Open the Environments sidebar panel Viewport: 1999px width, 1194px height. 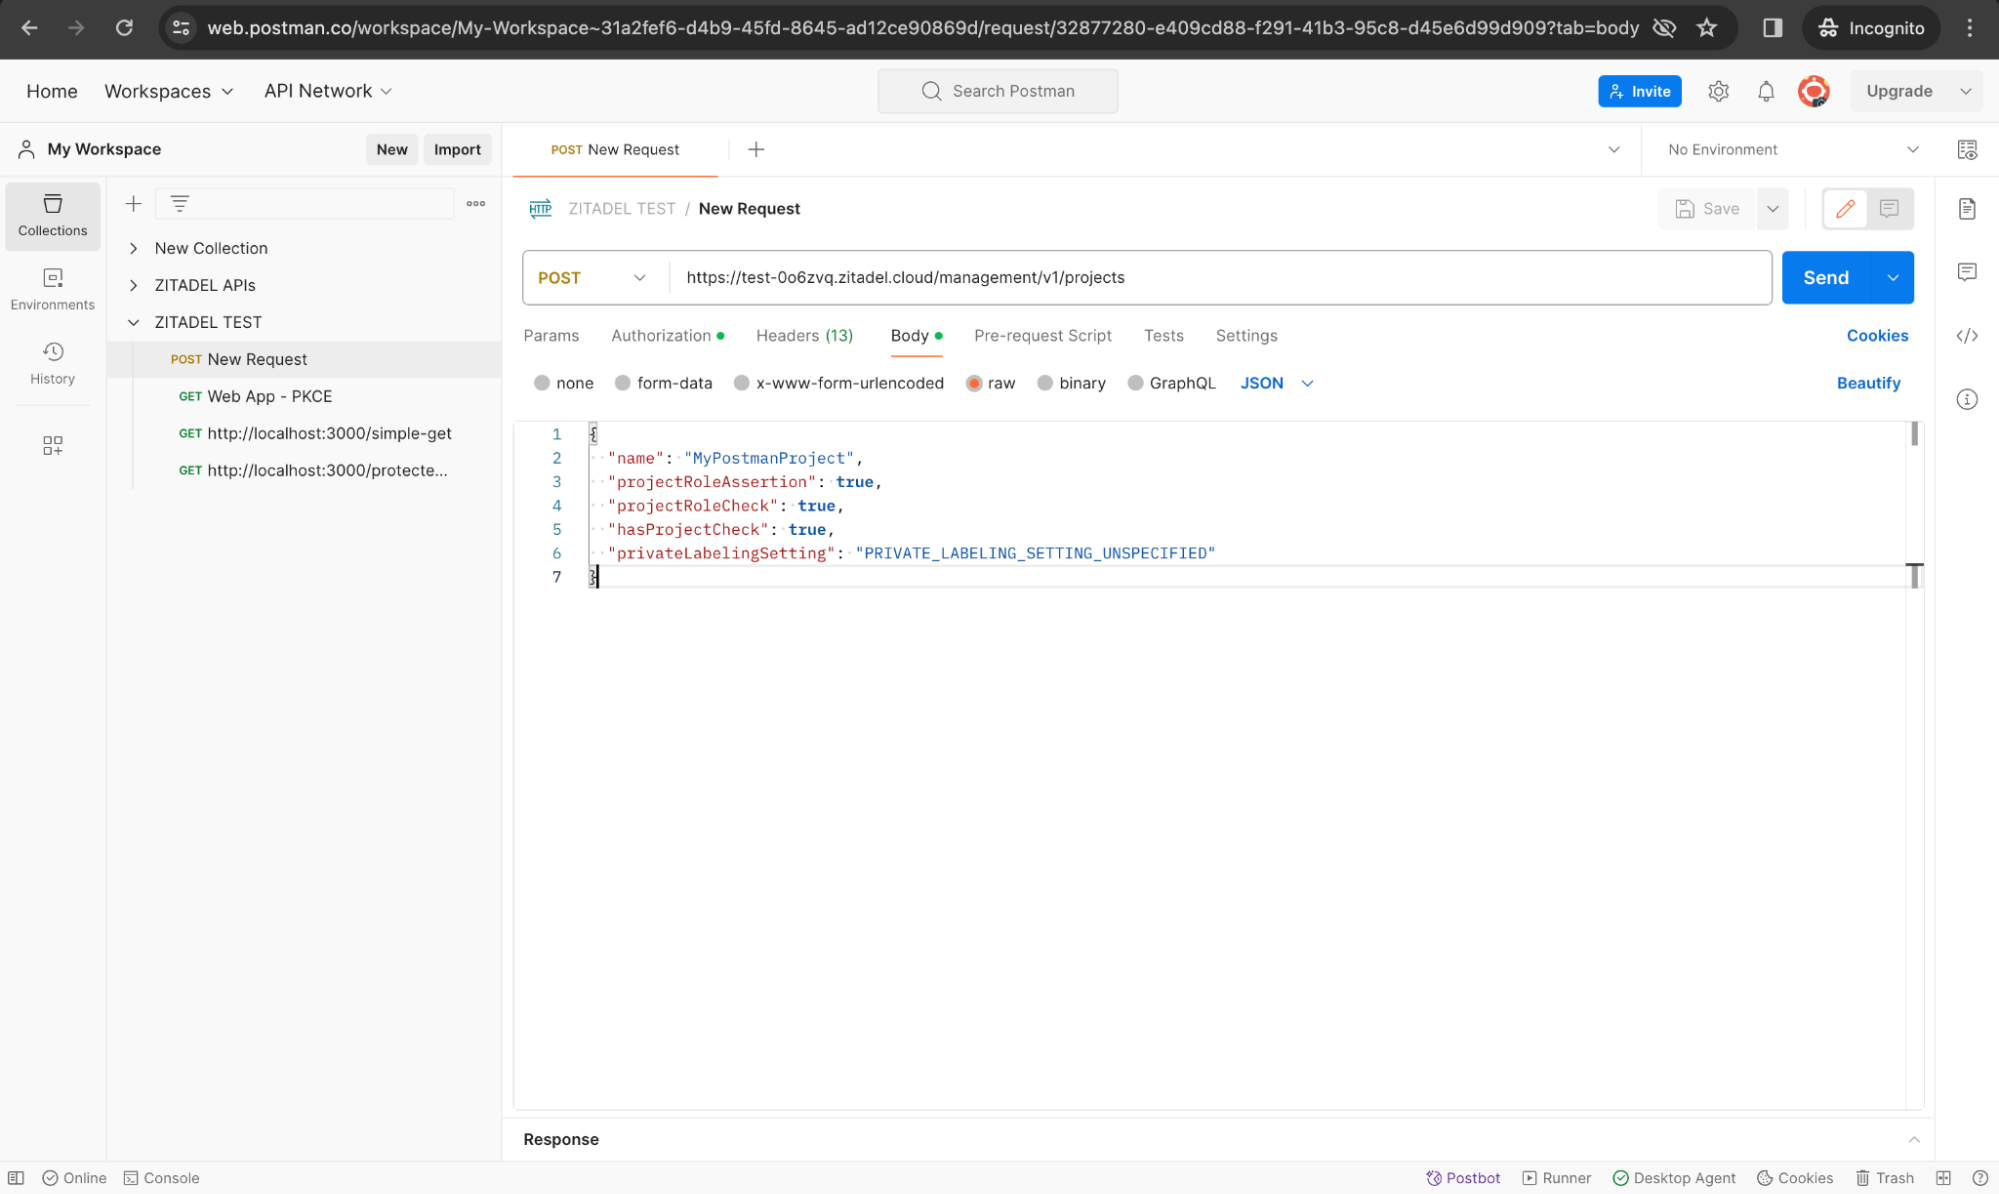(52, 289)
